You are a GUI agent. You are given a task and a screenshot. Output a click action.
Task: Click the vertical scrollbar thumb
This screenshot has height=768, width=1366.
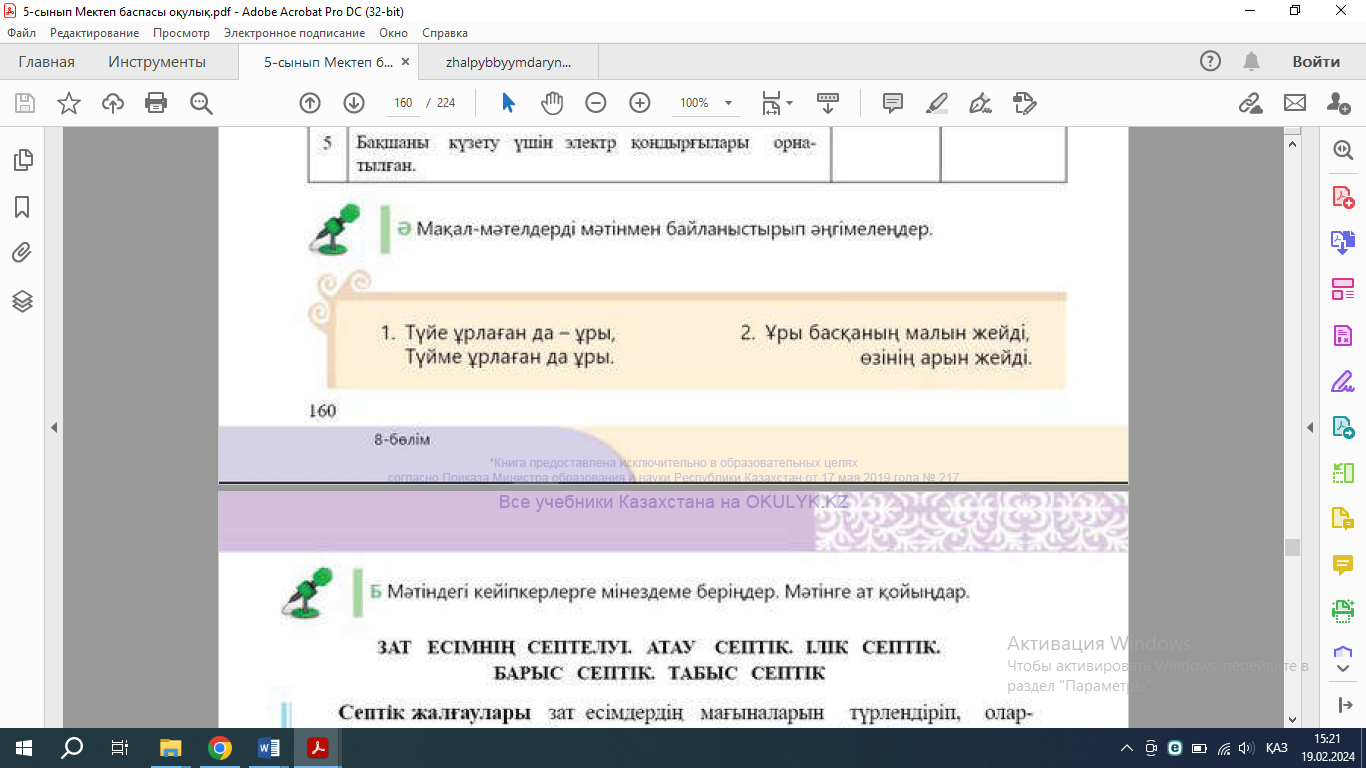point(1293,547)
